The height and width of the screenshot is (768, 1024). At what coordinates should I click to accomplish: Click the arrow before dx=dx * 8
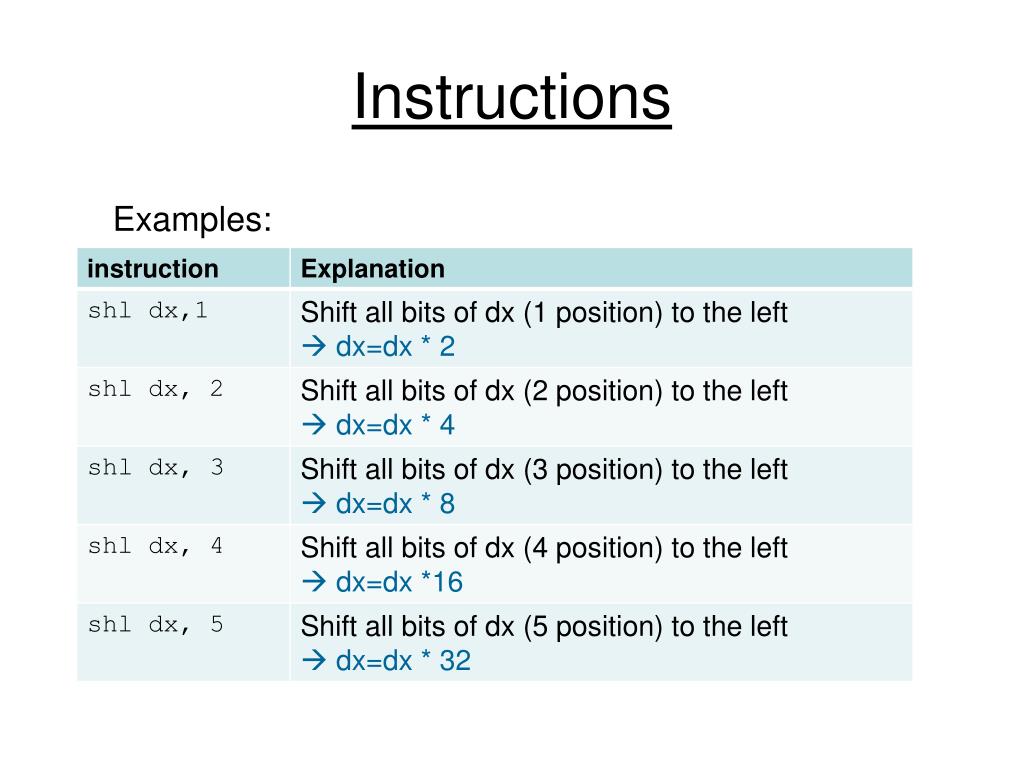coord(314,504)
